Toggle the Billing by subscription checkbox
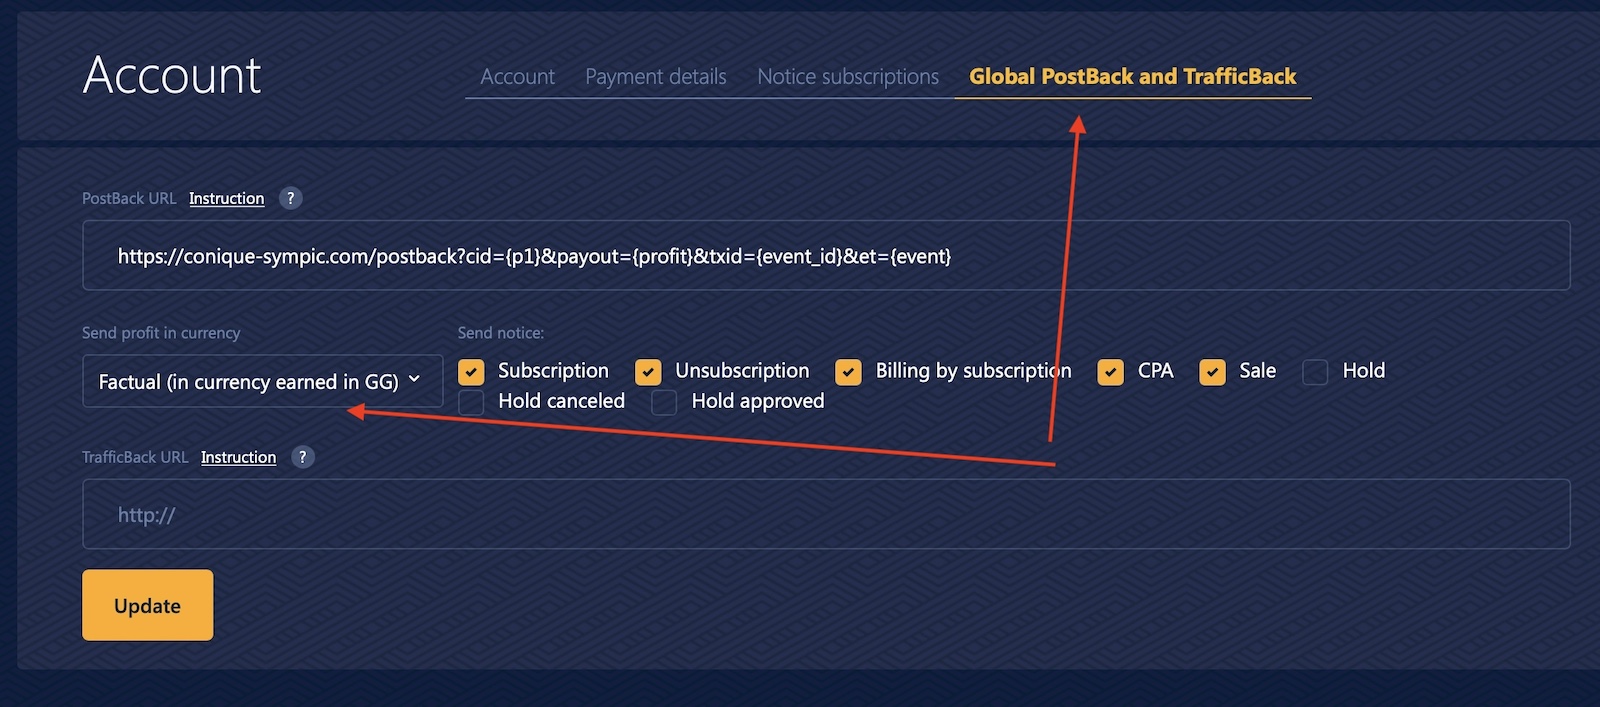This screenshot has height=707, width=1600. pyautogui.click(x=848, y=372)
